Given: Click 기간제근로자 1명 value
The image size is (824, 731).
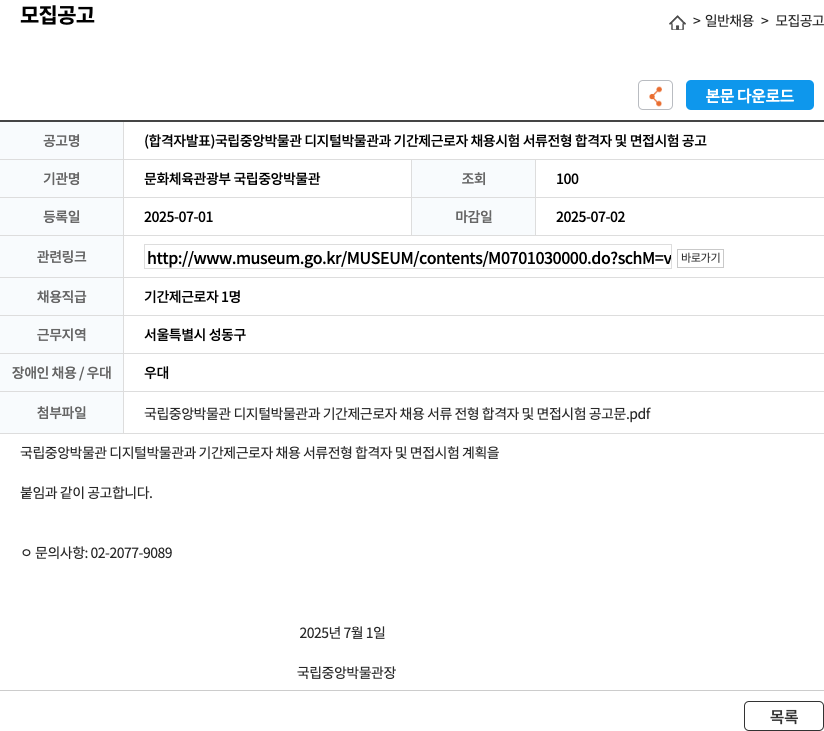Looking at the screenshot, I should (192, 297).
